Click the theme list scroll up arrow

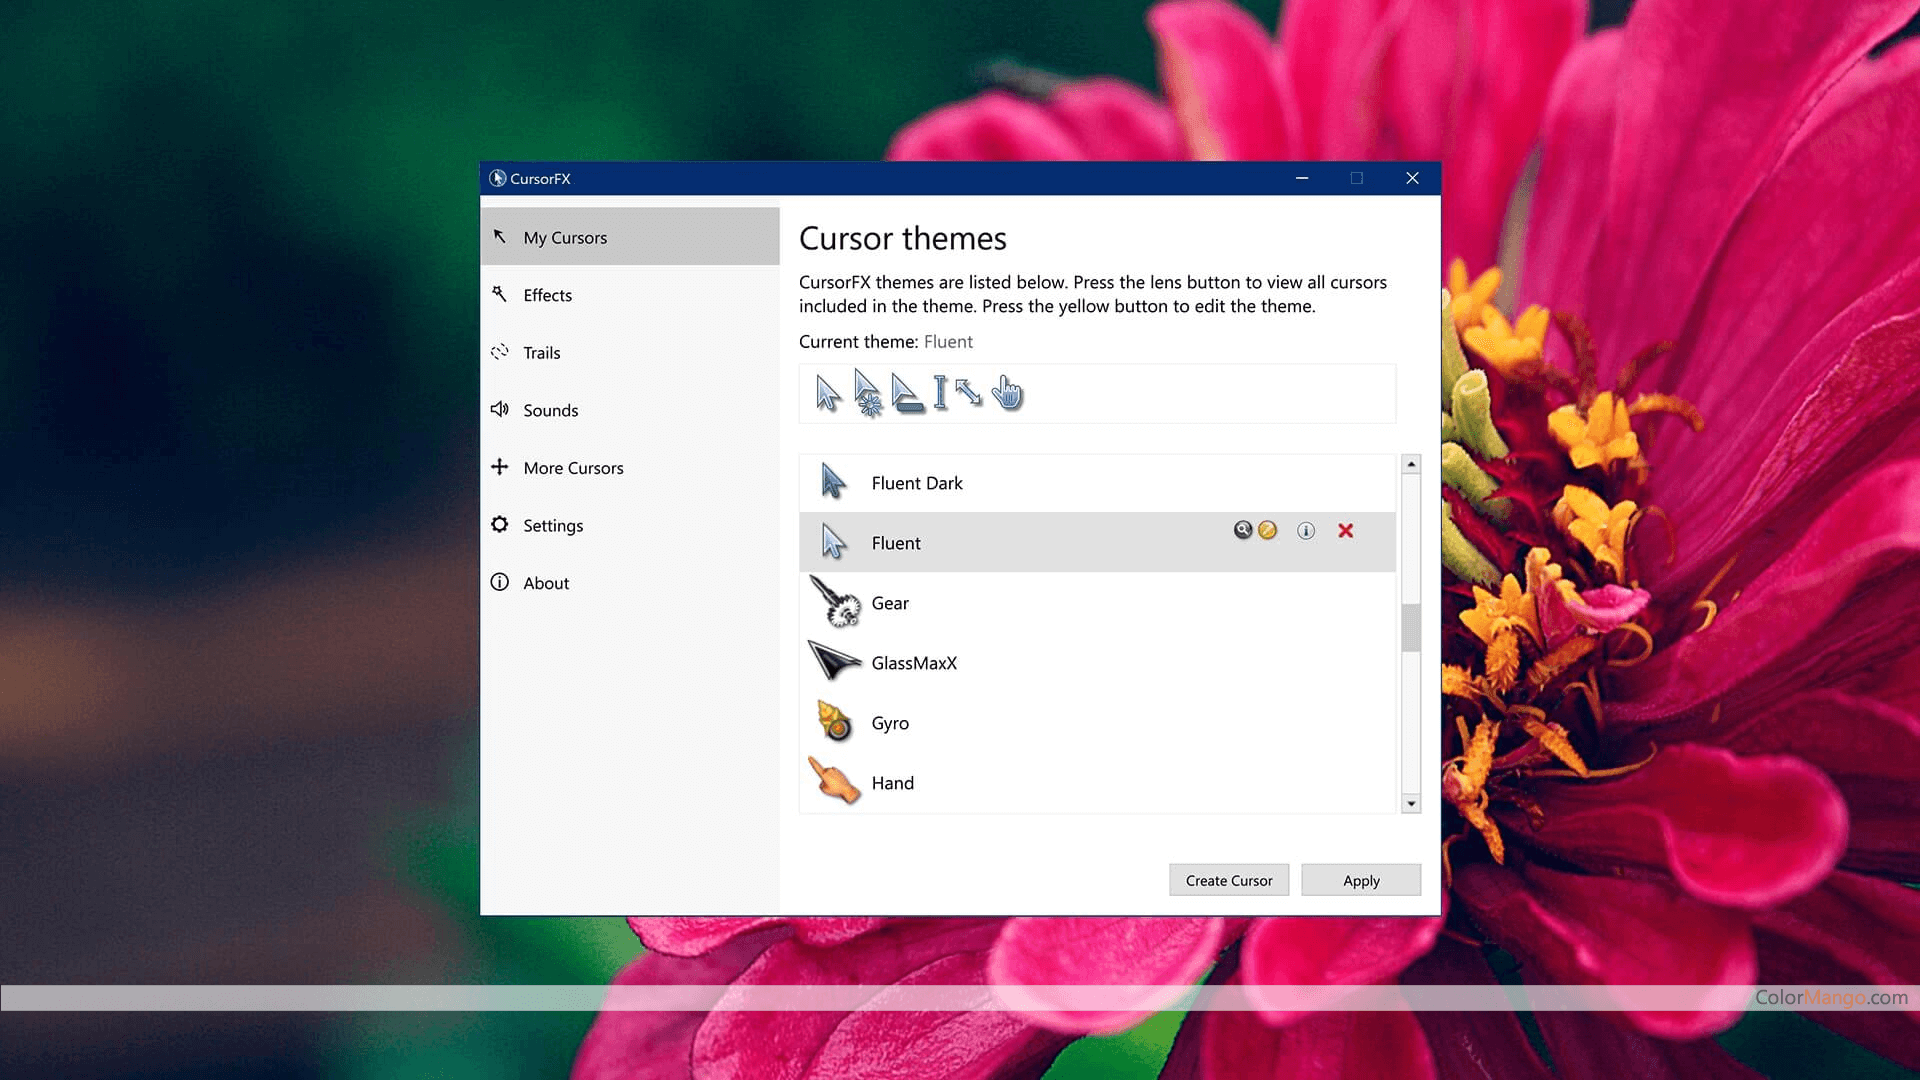[1411, 464]
